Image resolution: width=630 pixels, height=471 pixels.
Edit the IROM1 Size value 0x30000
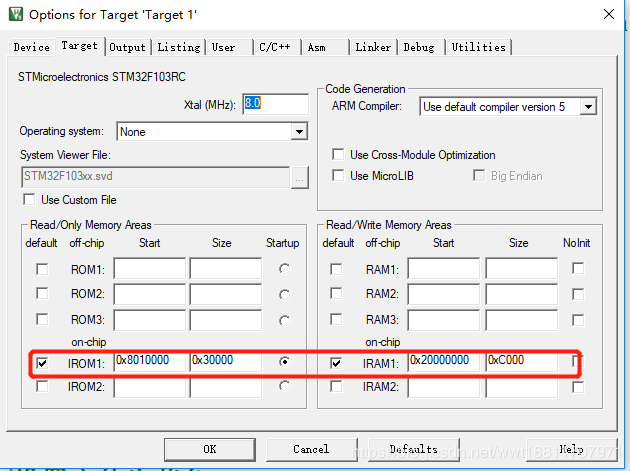click(226, 361)
